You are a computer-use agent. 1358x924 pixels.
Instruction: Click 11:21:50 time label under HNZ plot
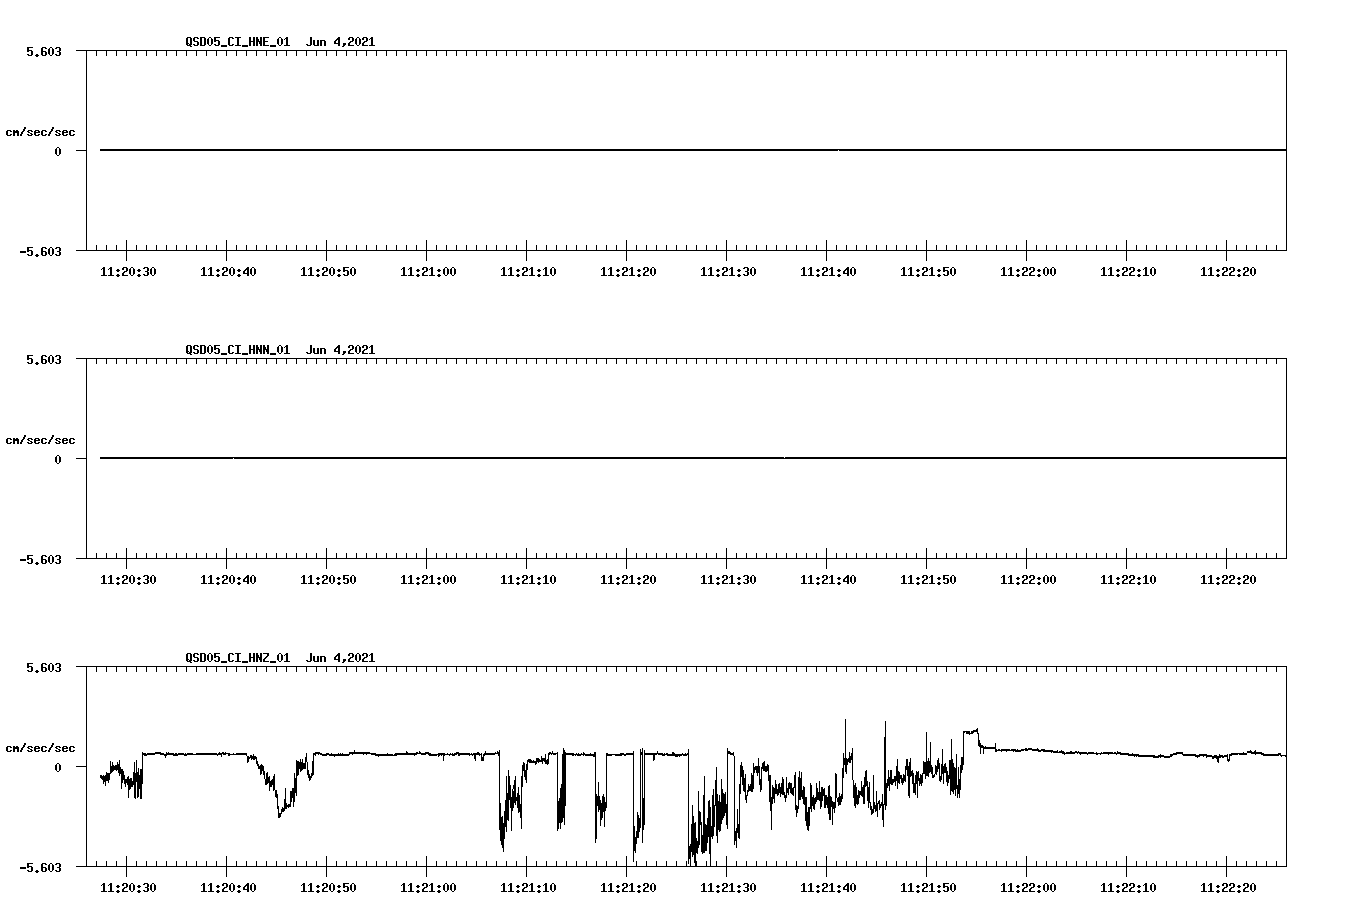[928, 888]
